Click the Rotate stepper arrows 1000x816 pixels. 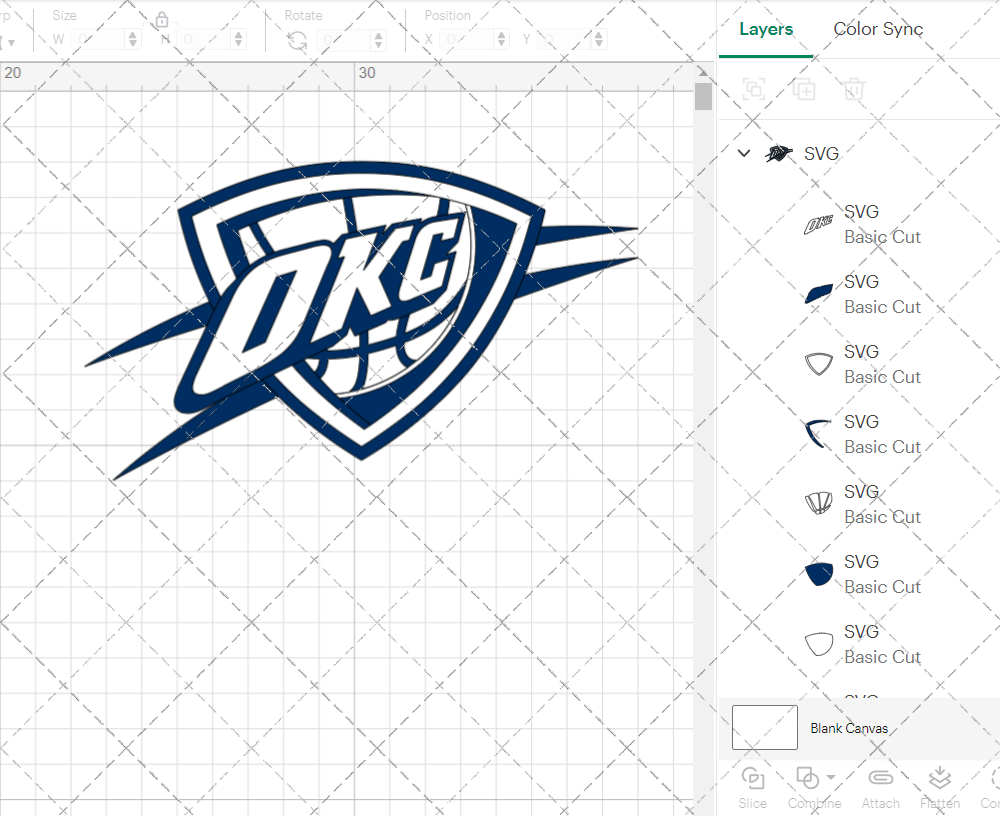(x=379, y=40)
